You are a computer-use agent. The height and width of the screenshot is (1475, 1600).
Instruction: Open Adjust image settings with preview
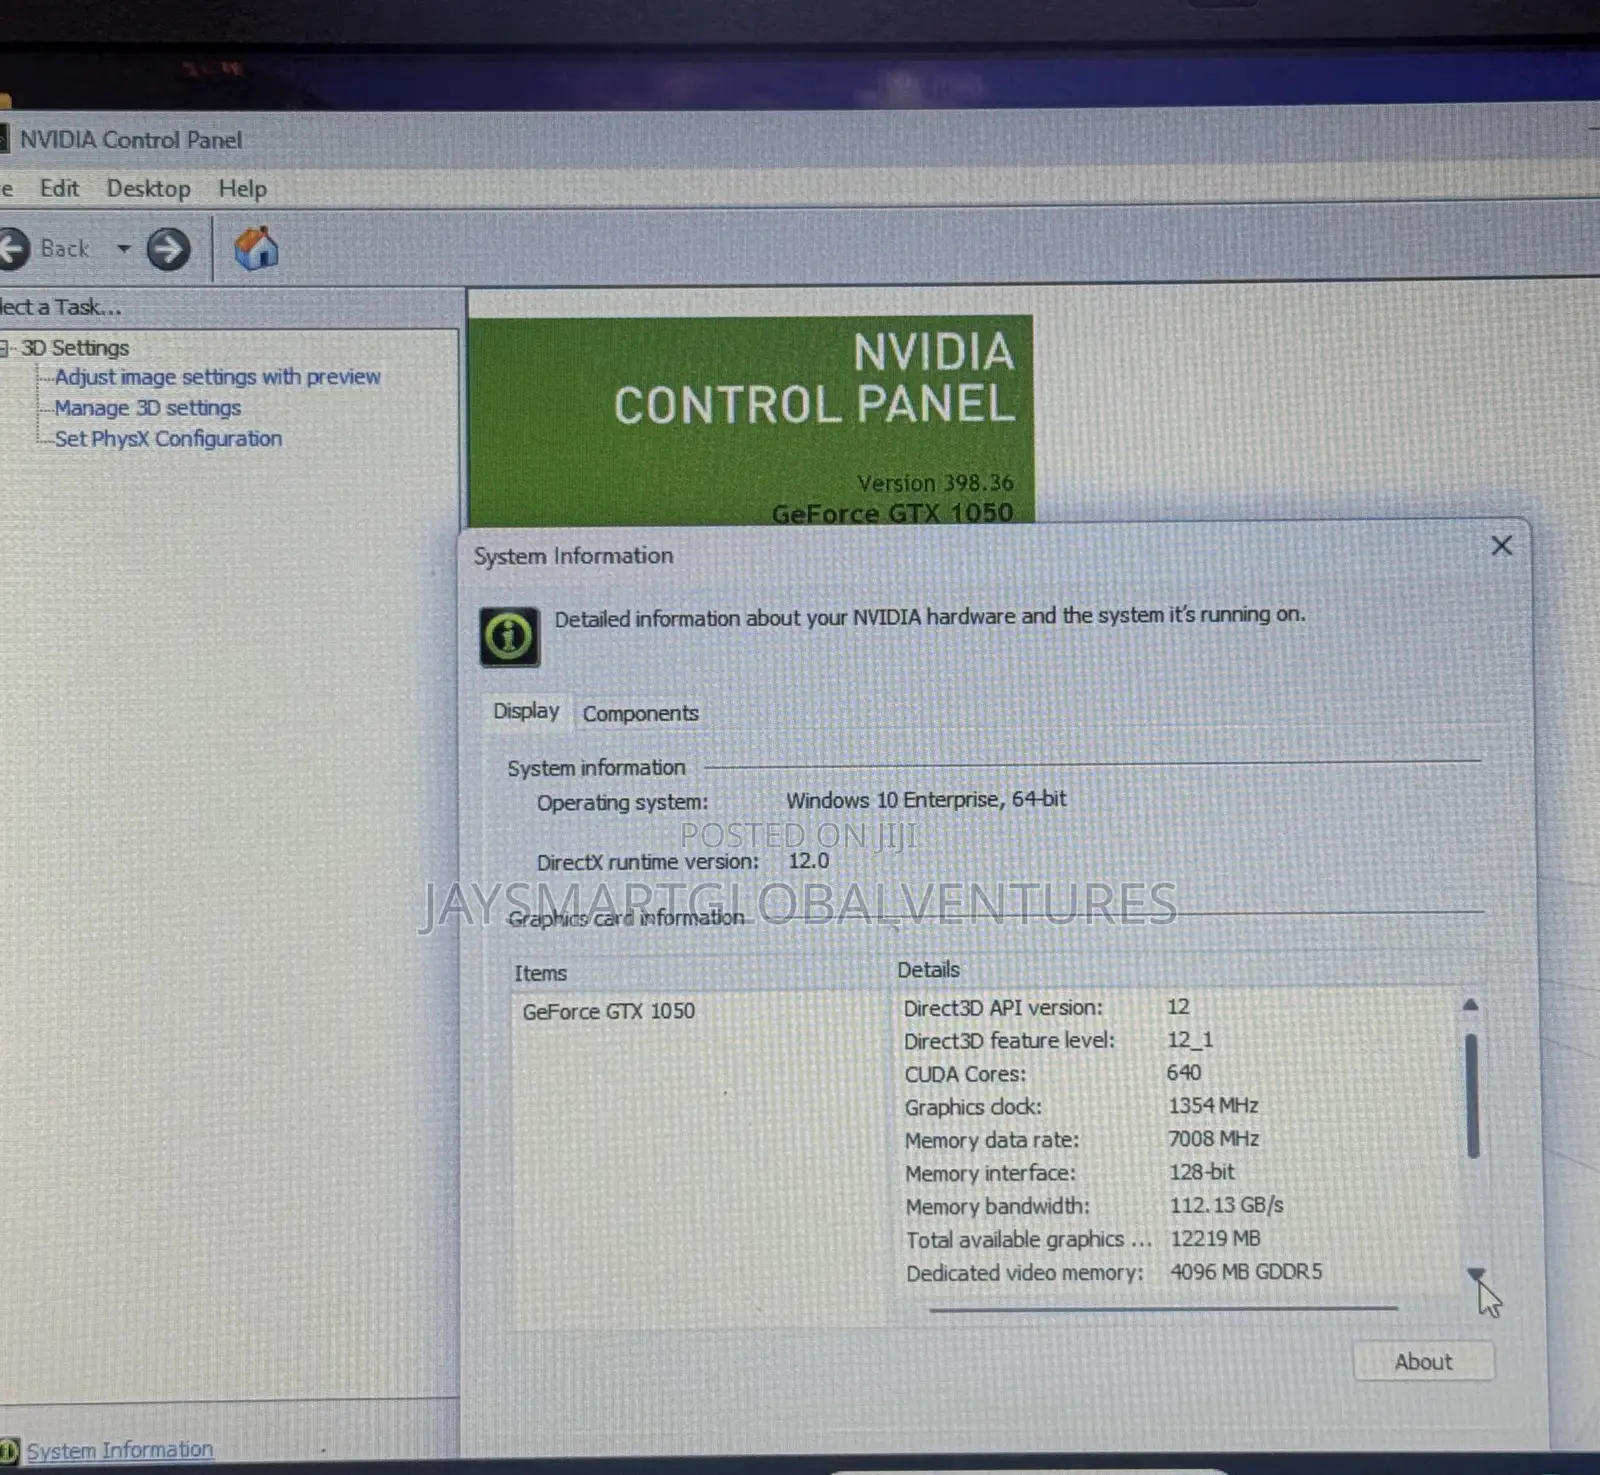point(217,377)
